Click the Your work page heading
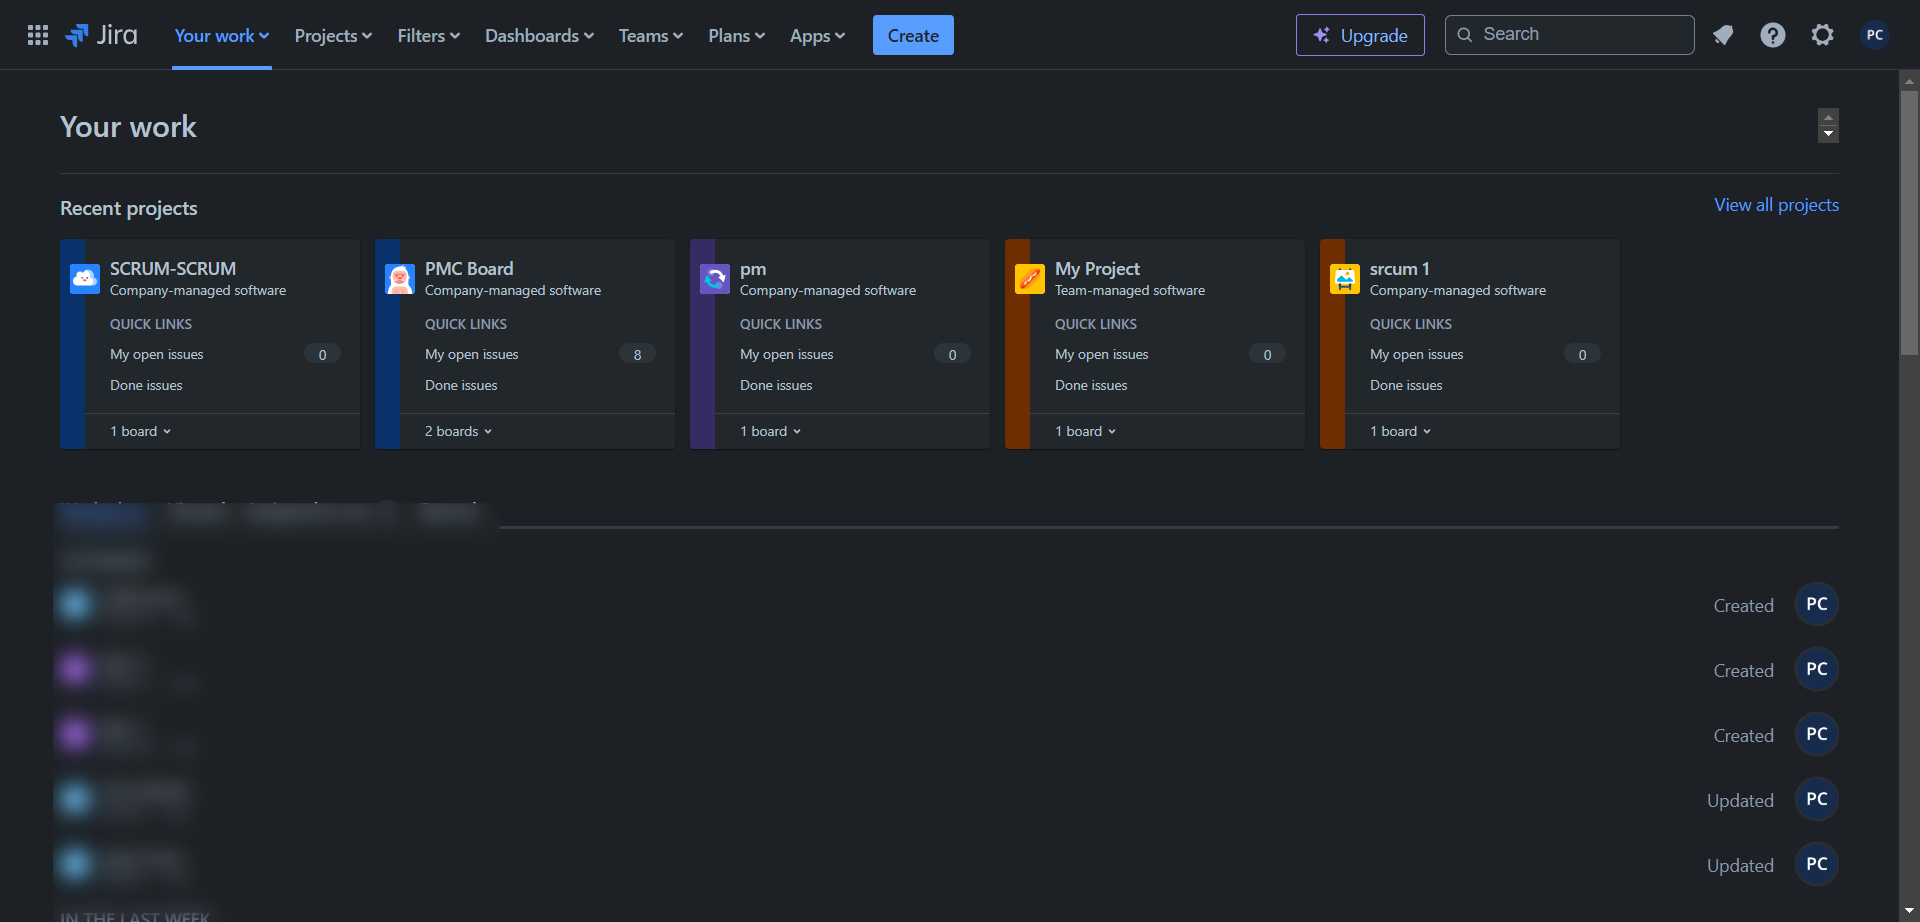The image size is (1920, 922). coord(128,127)
